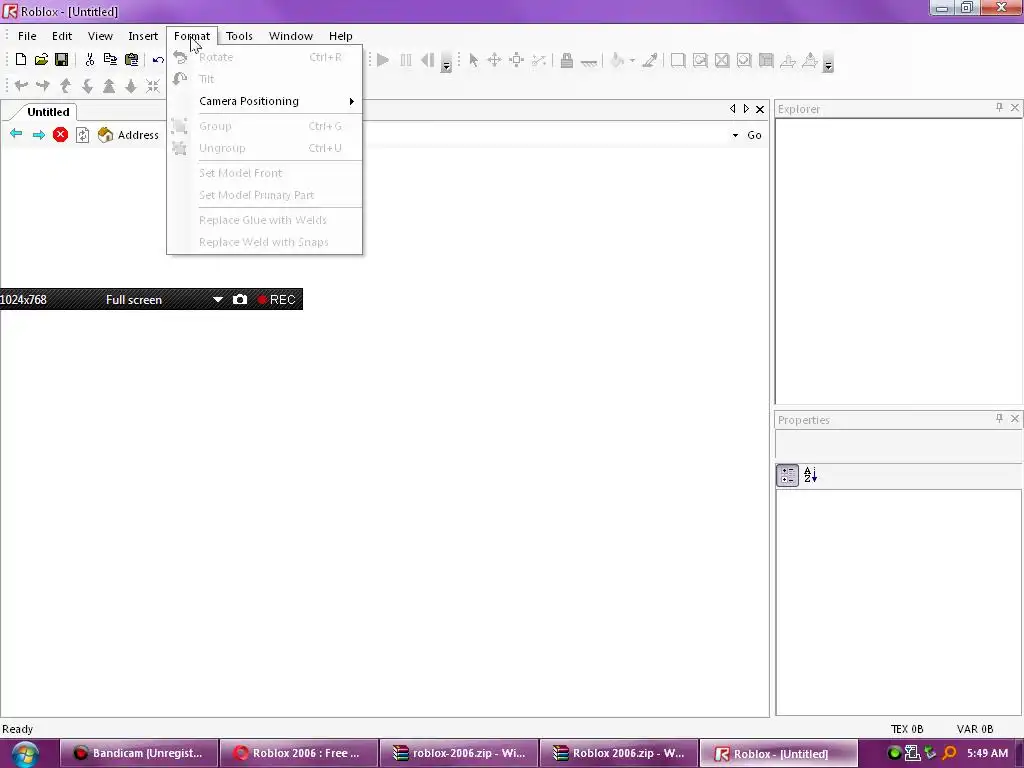Click the Paste clipboard icon

[131, 60]
